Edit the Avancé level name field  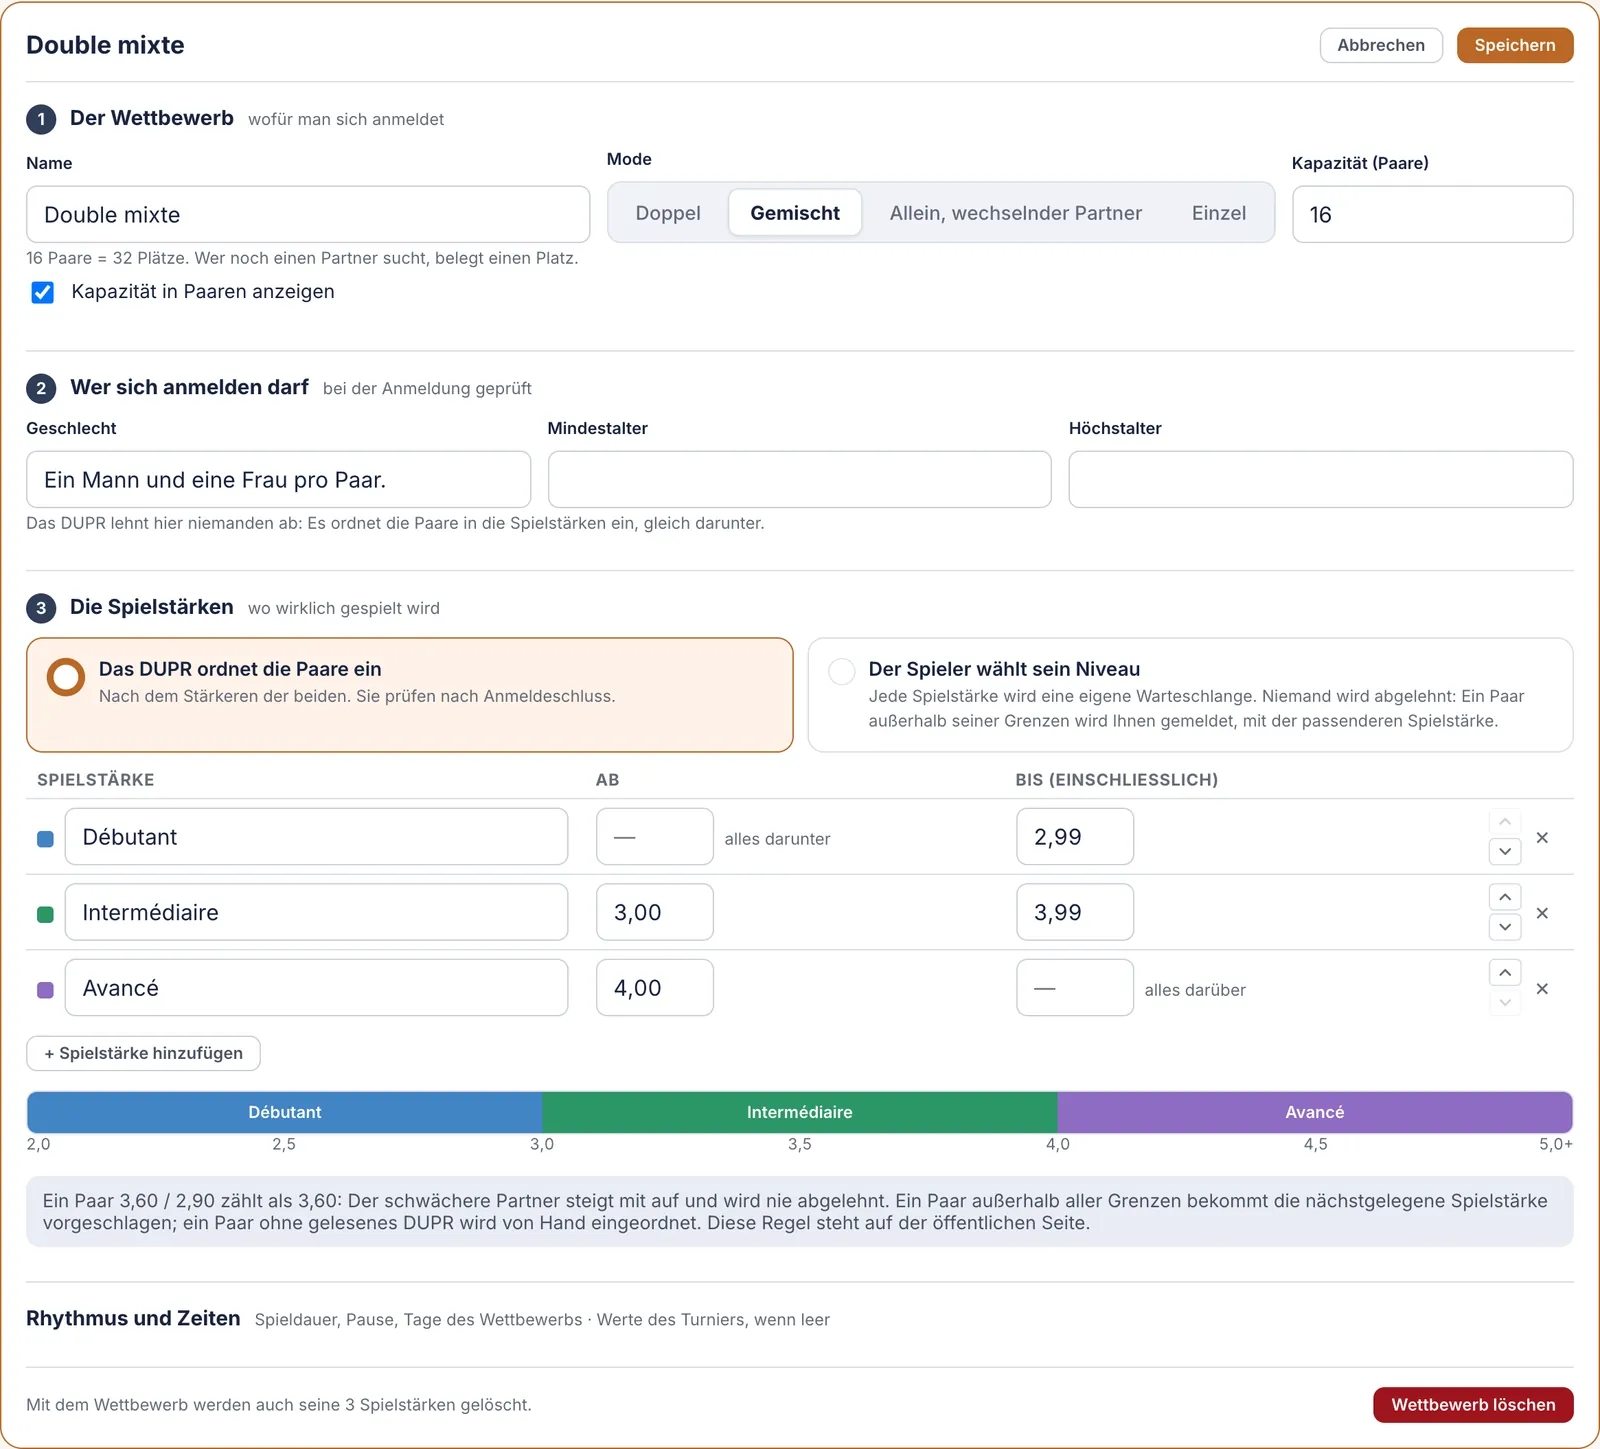[x=316, y=988]
